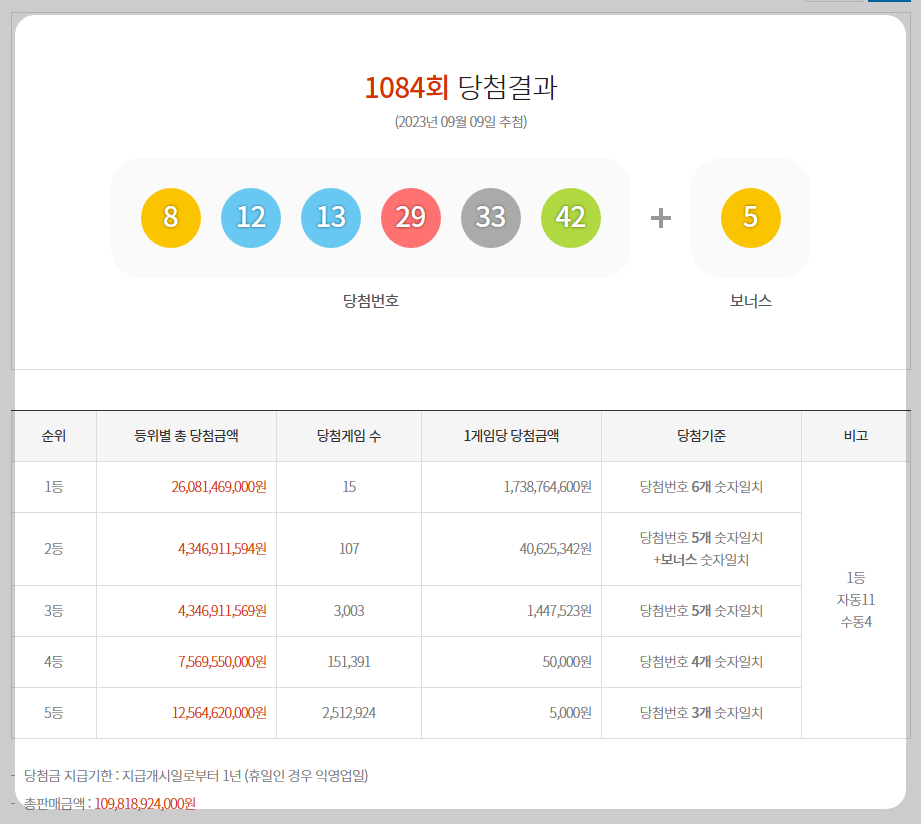Select total prize 12,564,620,000원

pos(219,713)
